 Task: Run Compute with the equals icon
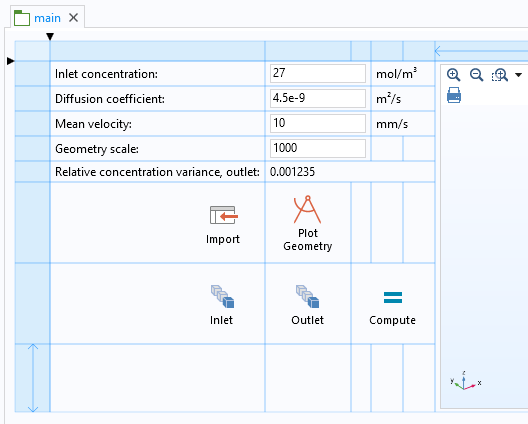point(393,297)
